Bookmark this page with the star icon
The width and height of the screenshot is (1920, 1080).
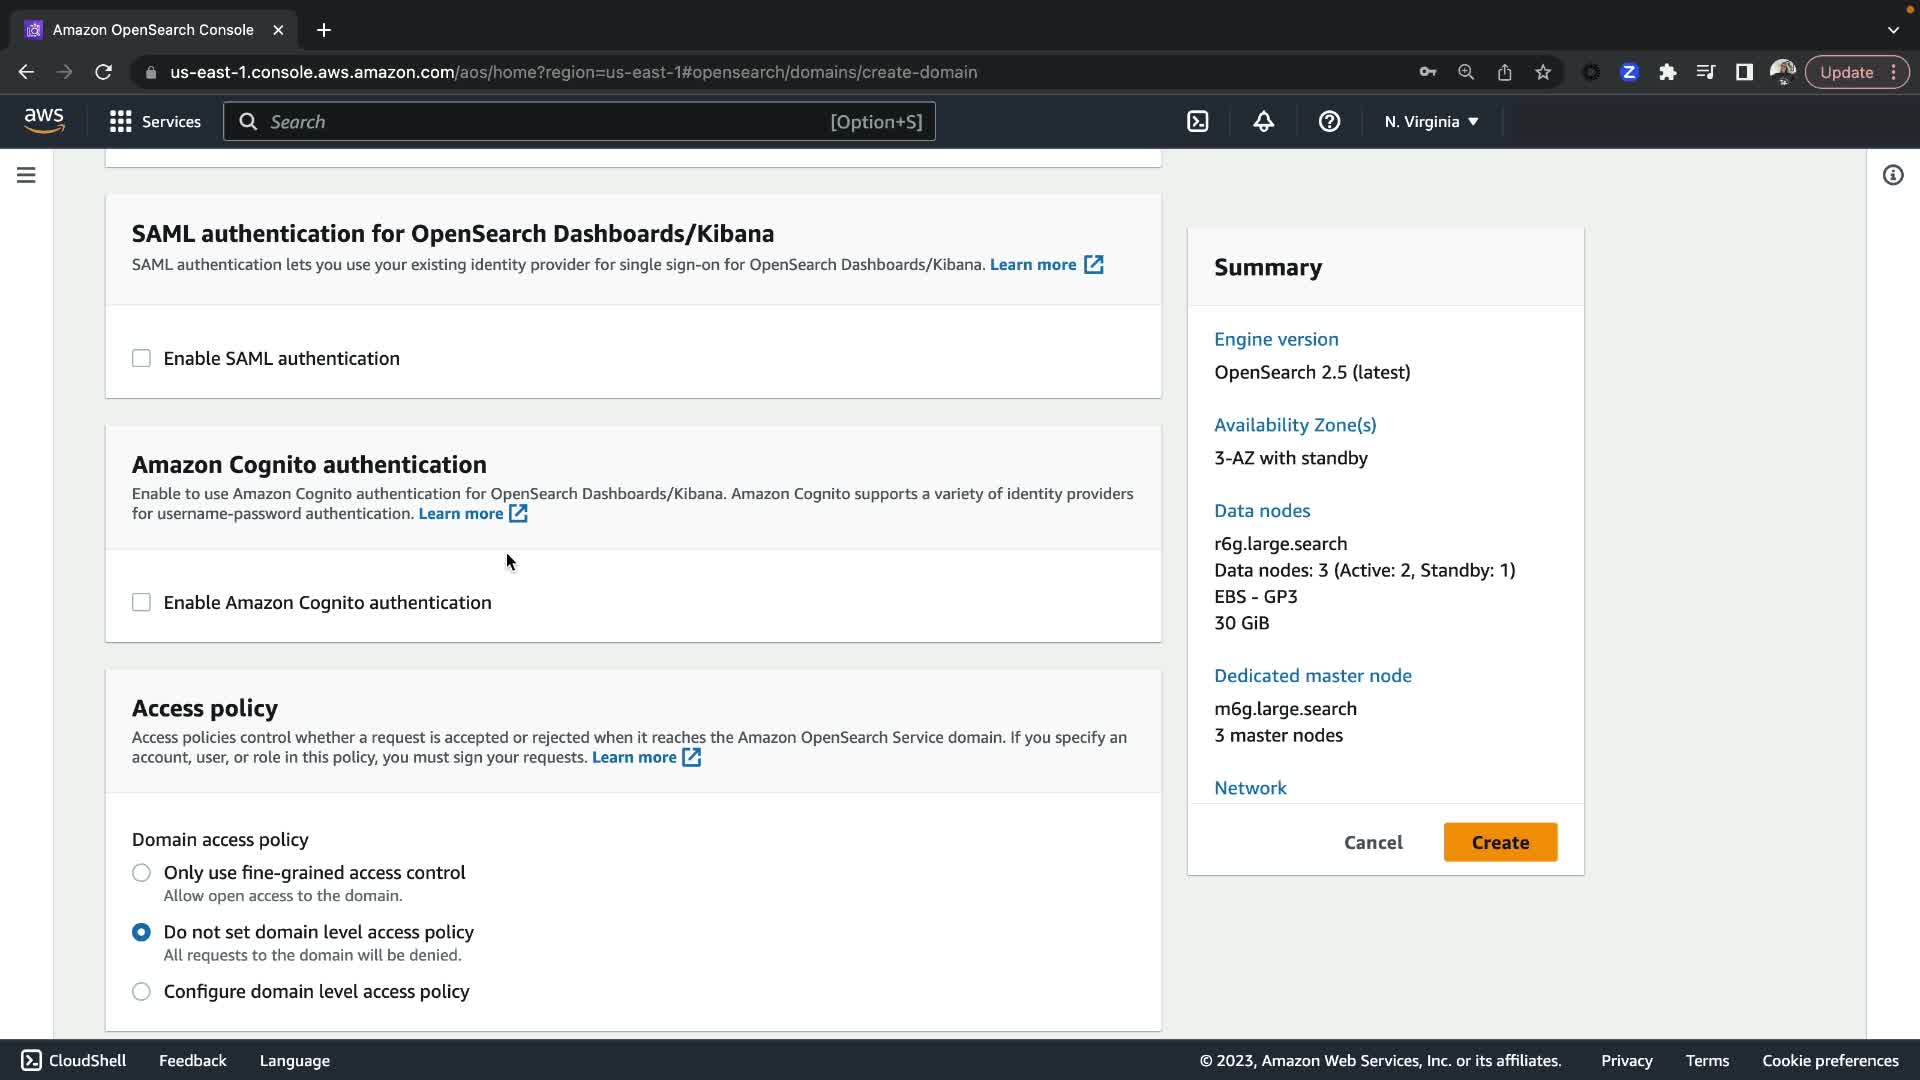pos(1543,72)
